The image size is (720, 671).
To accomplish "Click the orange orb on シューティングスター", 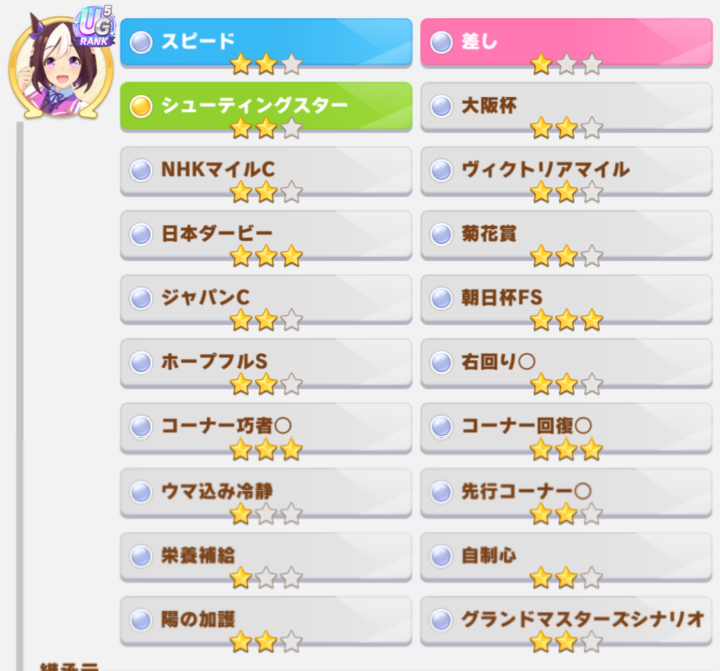I will tap(141, 106).
